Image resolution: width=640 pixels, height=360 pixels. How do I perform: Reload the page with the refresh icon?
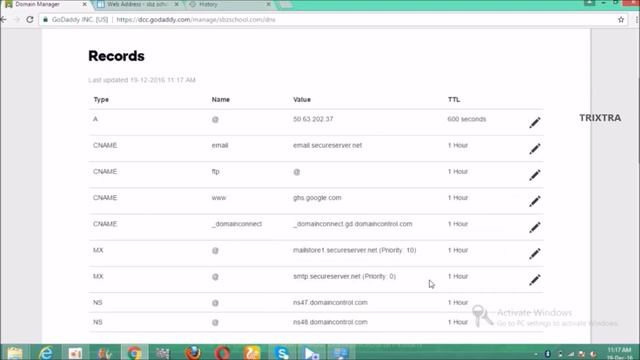(x=30, y=19)
